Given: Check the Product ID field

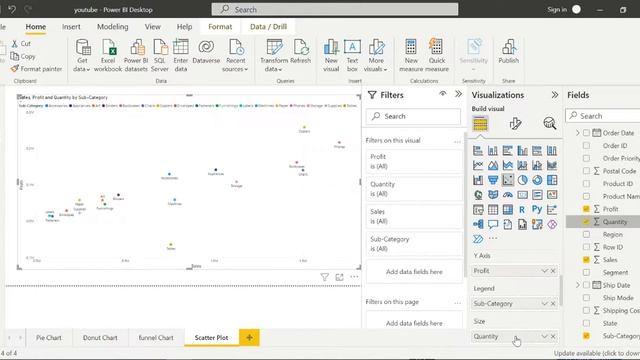Looking at the screenshot, I should pos(586,184).
